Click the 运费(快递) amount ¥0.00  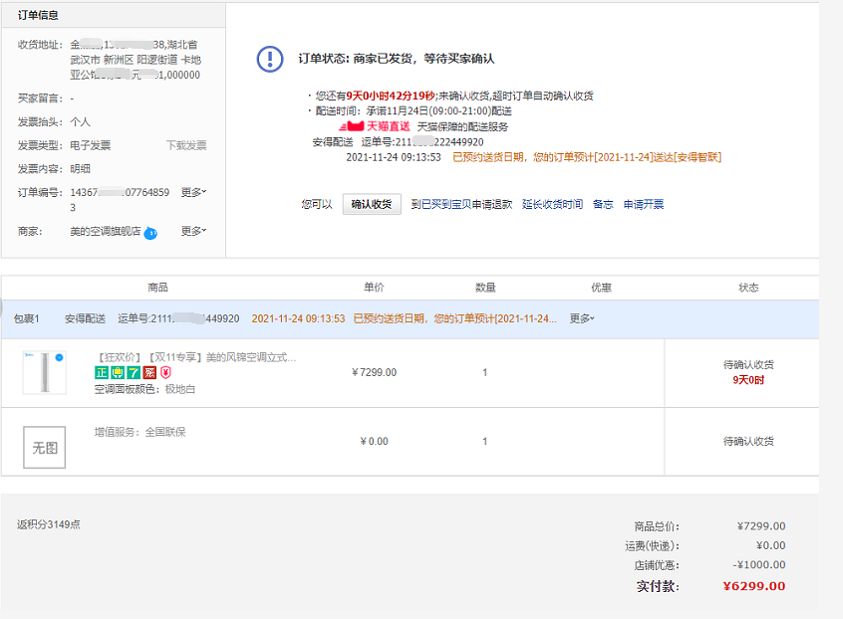(x=771, y=545)
